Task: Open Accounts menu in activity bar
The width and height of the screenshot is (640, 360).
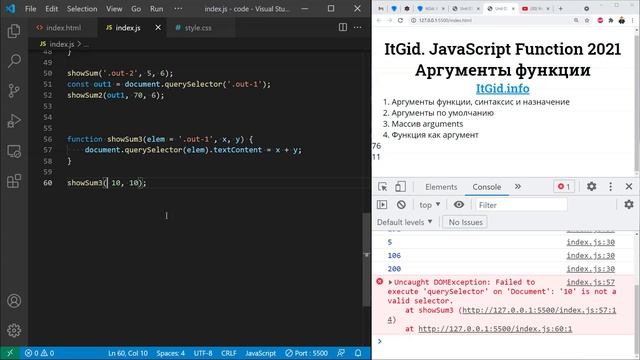Action: click(x=14, y=301)
